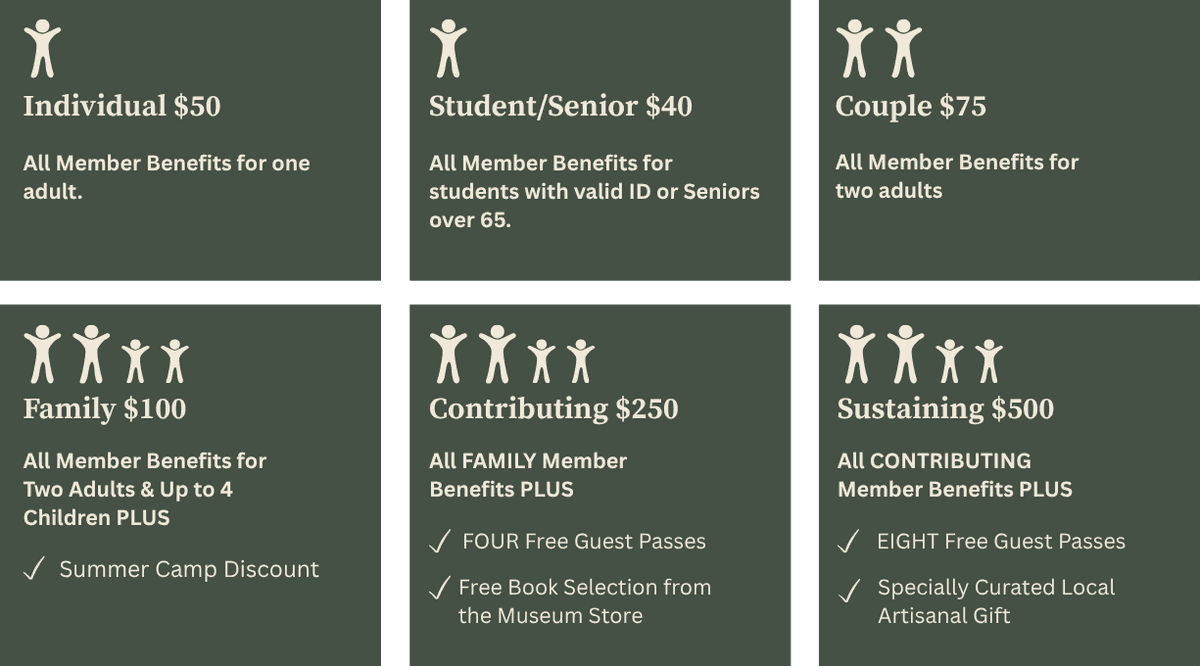Screen dimensions: 1200x666
Task: Click the people icon above Sustaining $500
Action: point(920,354)
